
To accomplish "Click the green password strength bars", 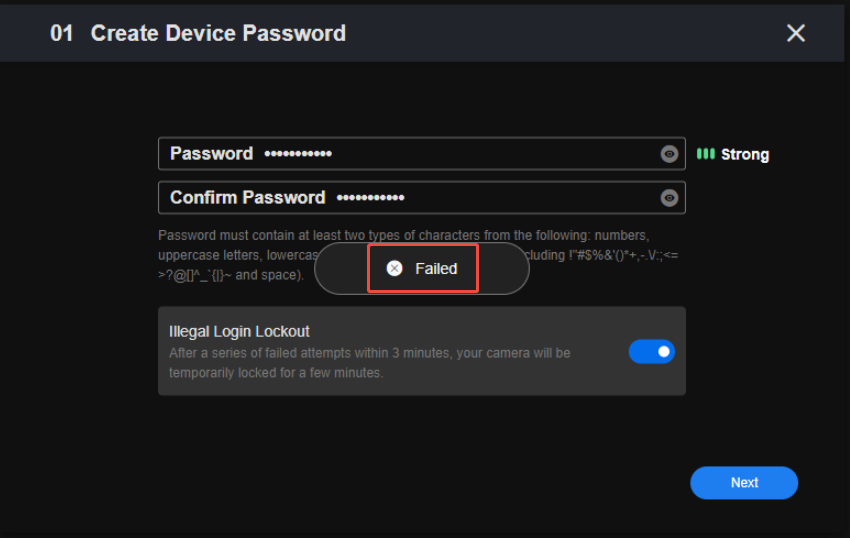I will coord(705,154).
